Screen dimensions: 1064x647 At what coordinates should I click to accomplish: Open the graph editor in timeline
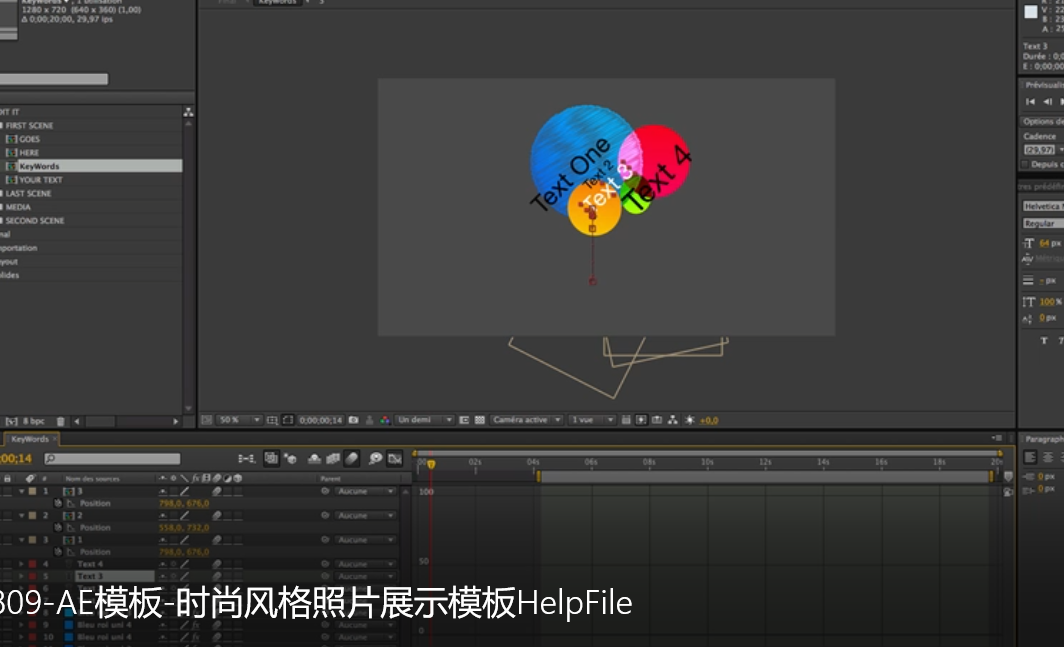(394, 459)
